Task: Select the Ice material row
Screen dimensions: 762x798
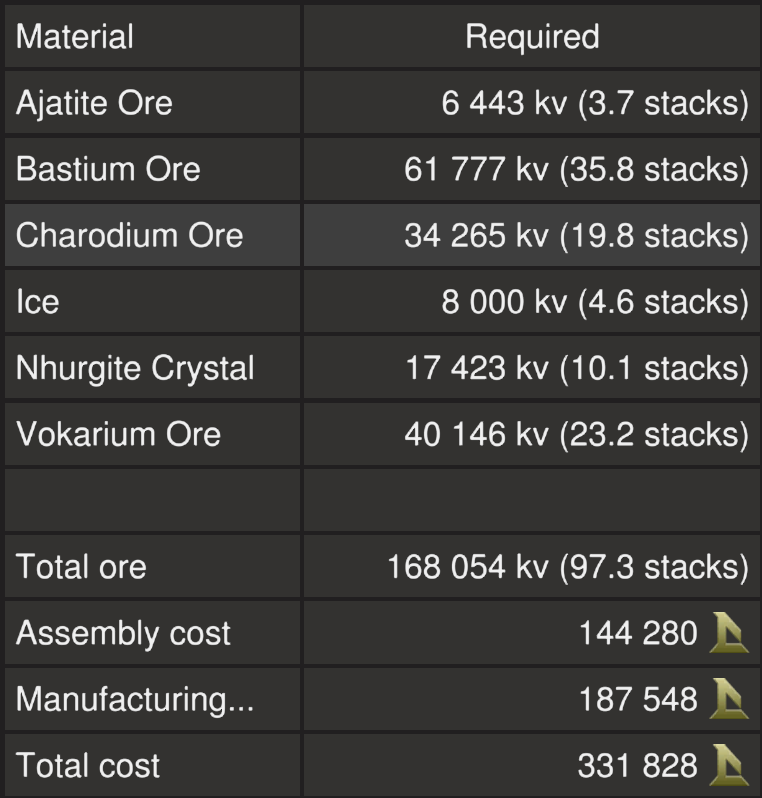Action: click(38, 302)
